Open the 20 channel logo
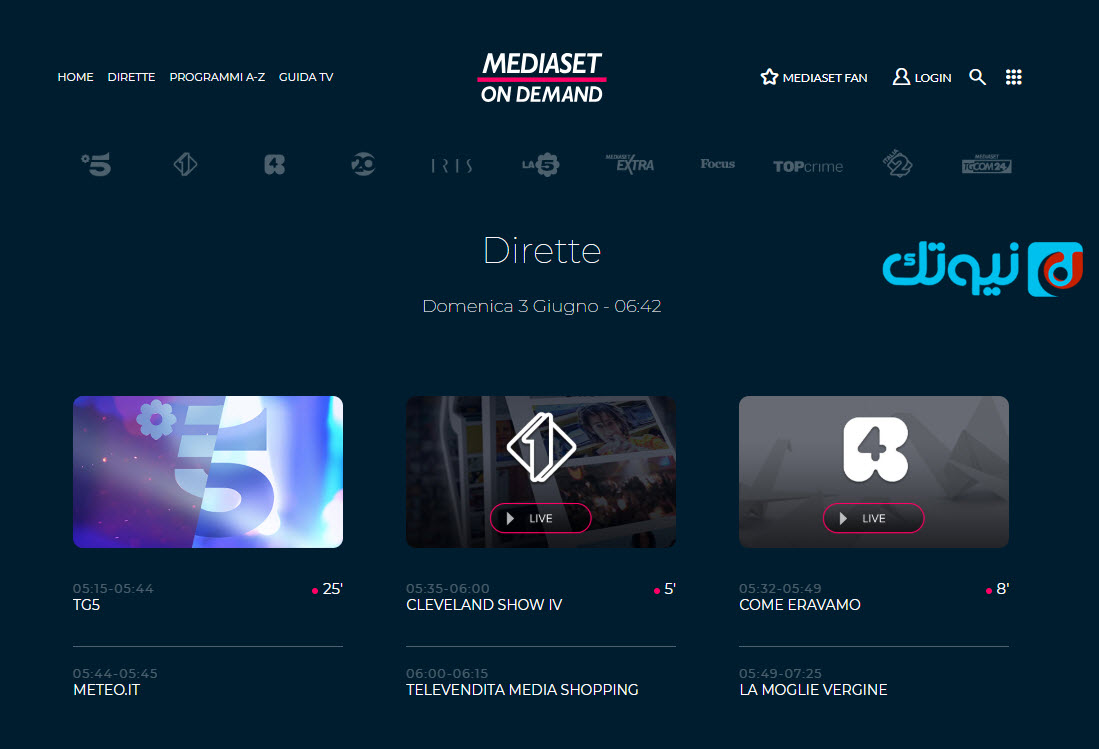The image size is (1099, 749). (363, 165)
